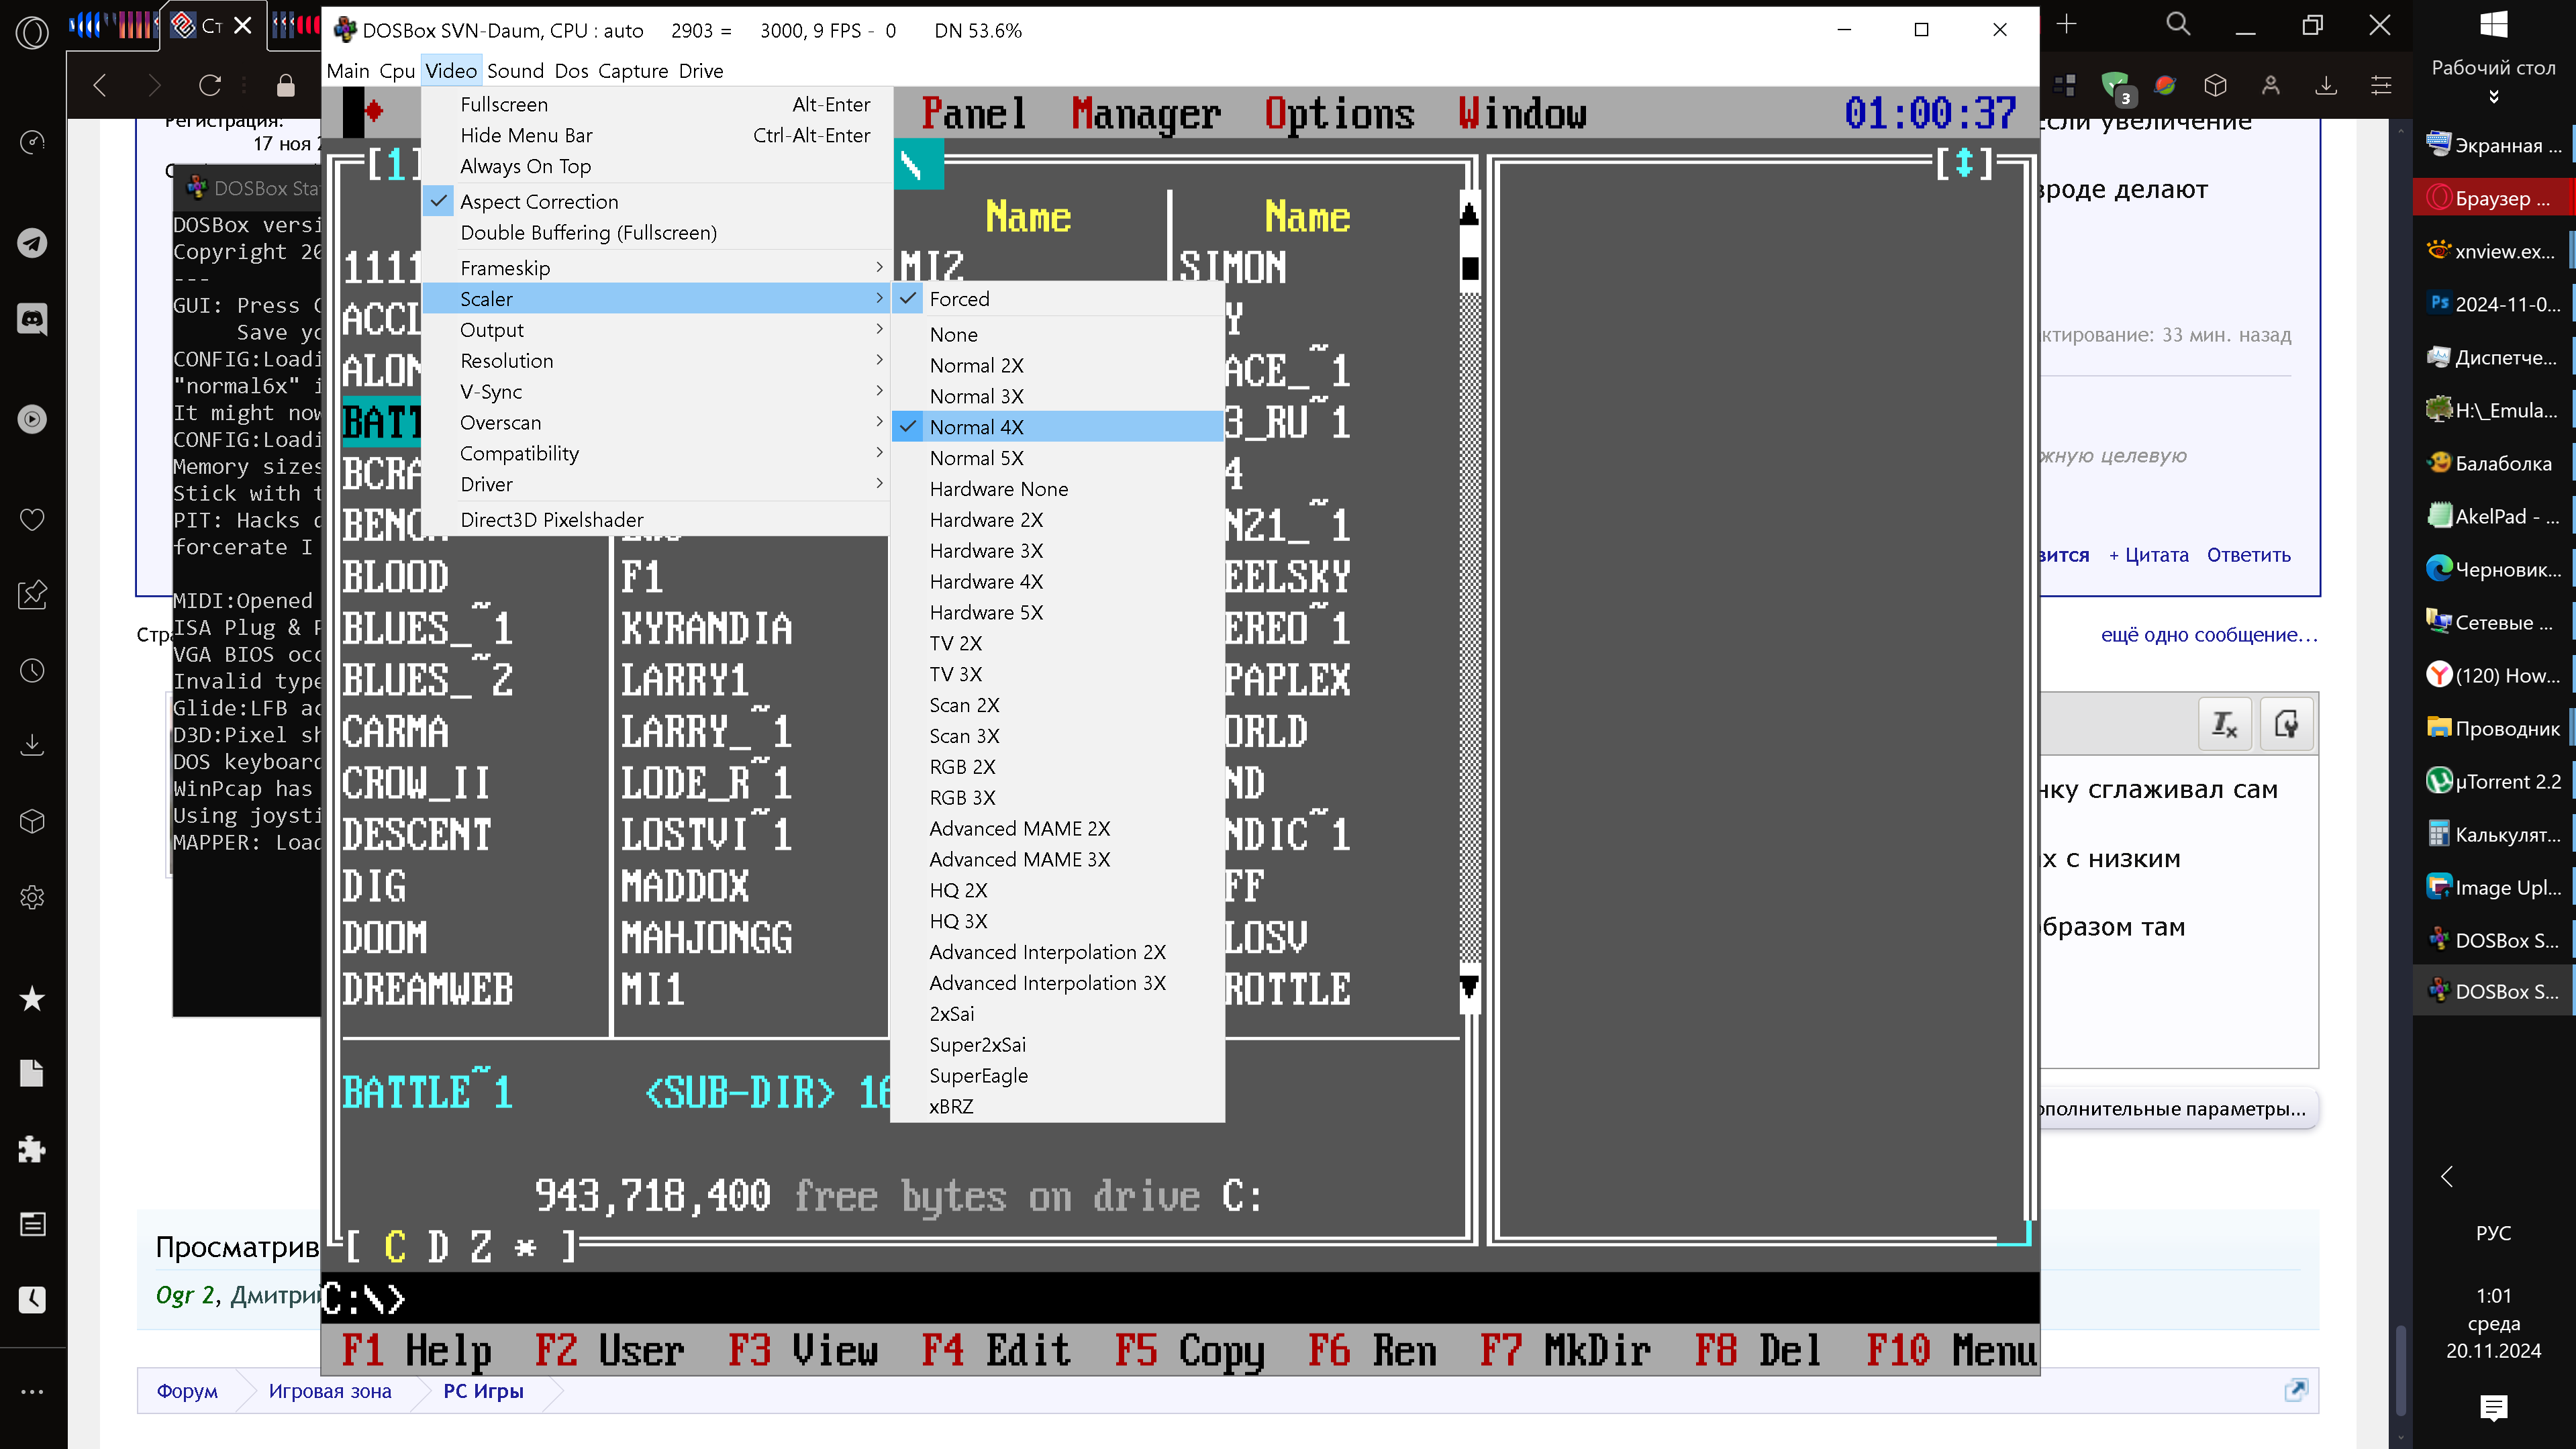This screenshot has width=2576, height=1449.
Task: Expand the Resolution submenu
Action: pos(506,361)
